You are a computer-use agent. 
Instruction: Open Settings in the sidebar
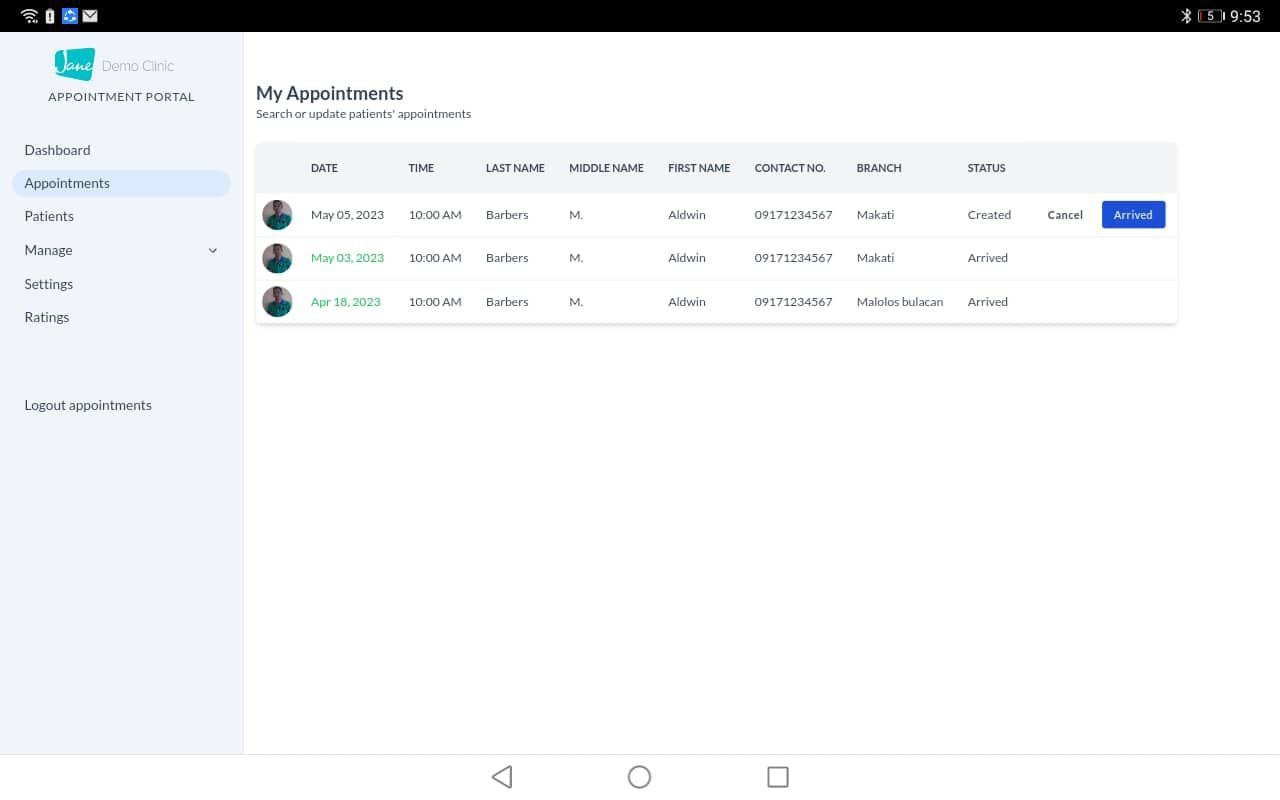click(x=49, y=284)
